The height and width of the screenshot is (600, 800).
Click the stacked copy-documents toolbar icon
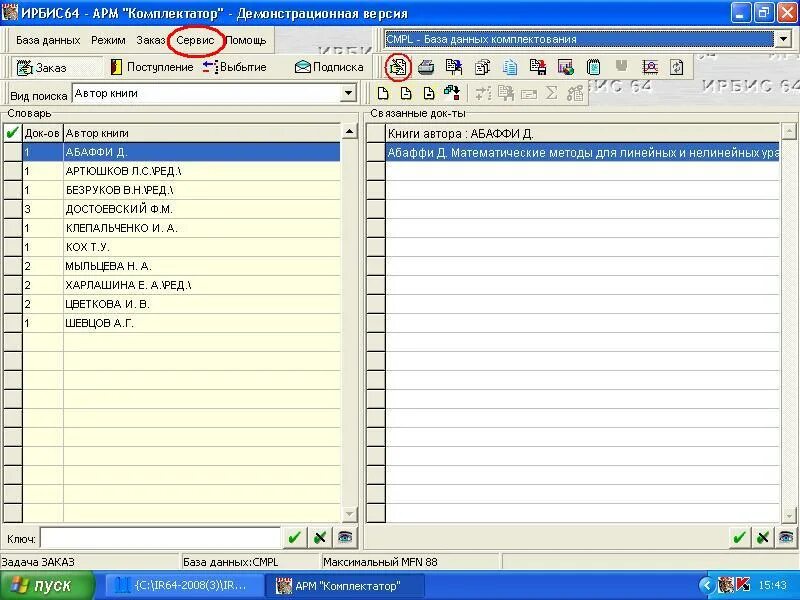[482, 67]
